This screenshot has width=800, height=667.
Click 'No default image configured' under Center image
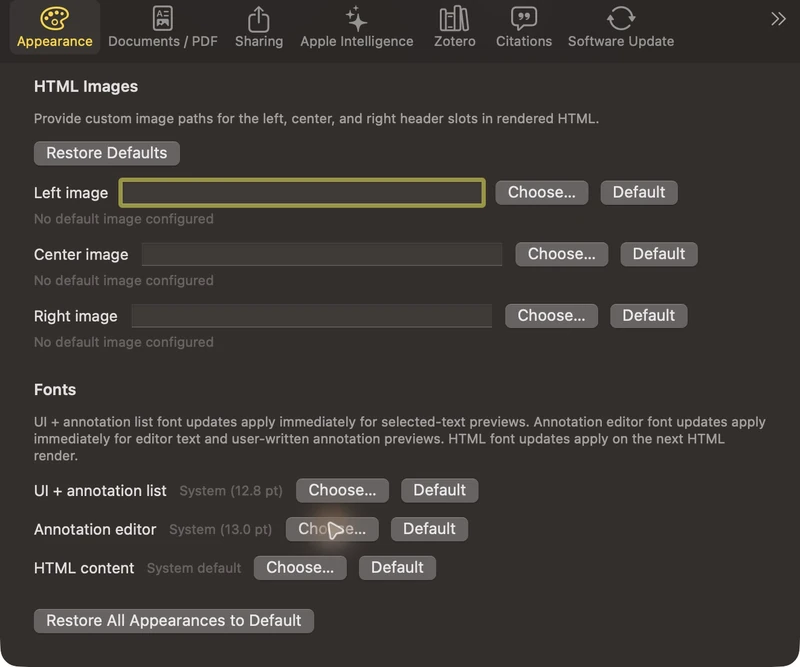tap(123, 281)
